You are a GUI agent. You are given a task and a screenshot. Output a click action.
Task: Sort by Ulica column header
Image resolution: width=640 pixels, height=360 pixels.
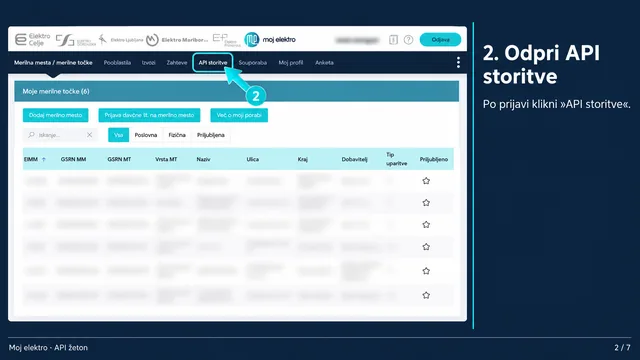[x=253, y=159]
